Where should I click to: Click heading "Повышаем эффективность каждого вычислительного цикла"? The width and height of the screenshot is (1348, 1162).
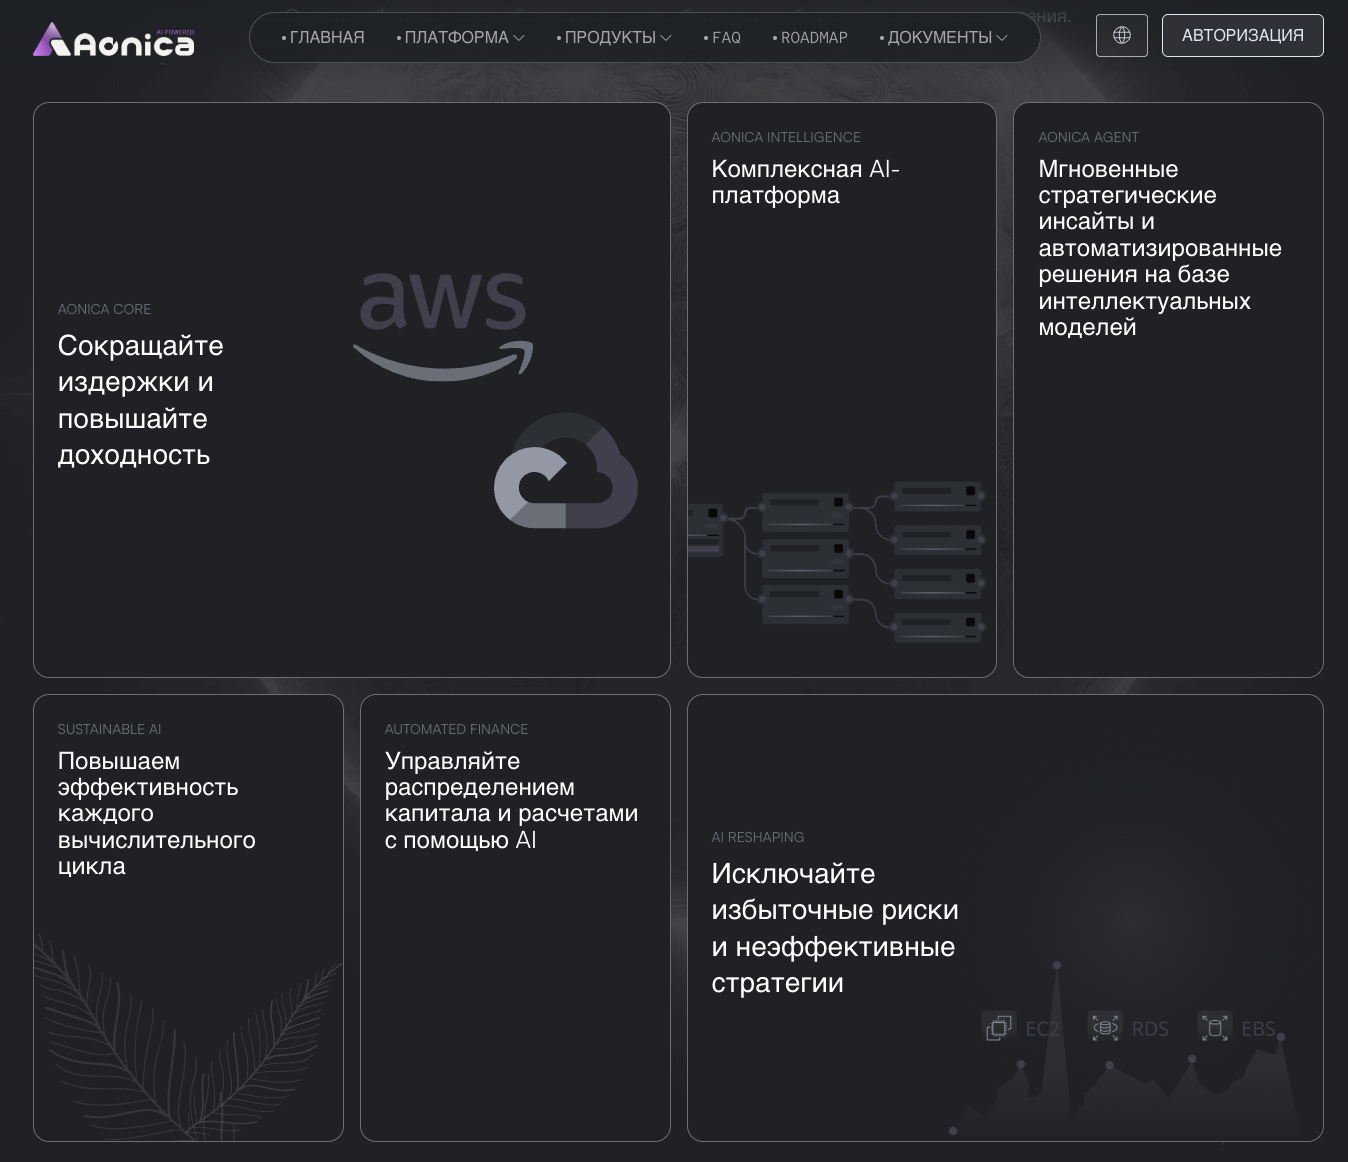(x=157, y=813)
